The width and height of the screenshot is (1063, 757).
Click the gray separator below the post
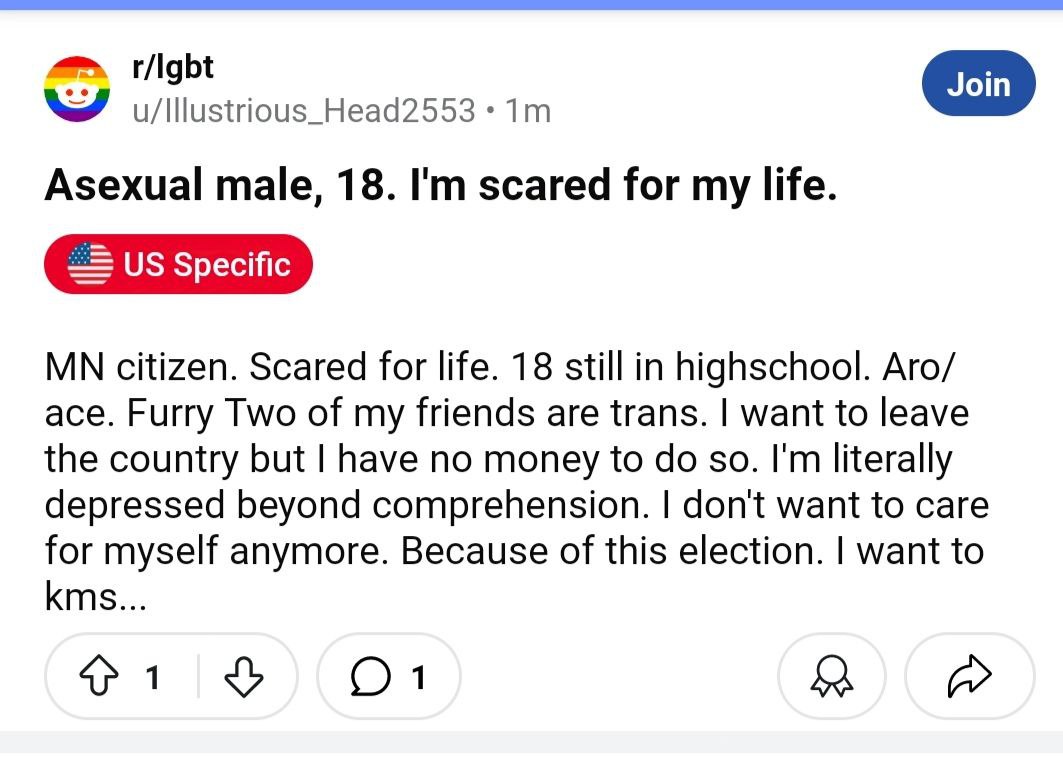click(x=532, y=743)
